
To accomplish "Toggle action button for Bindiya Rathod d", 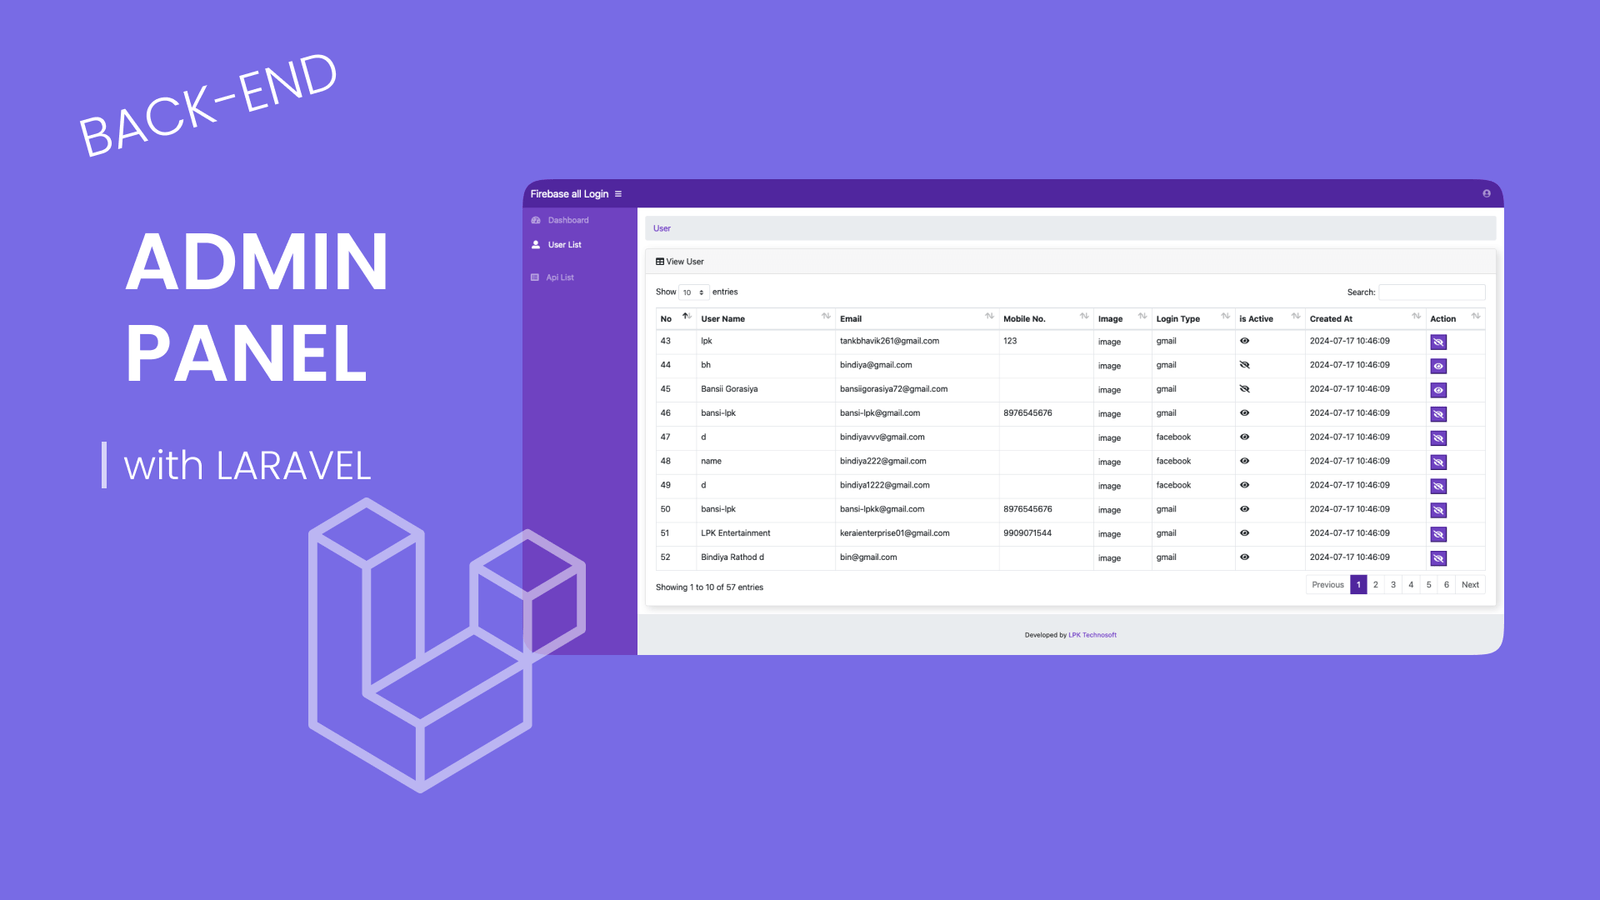I will tap(1438, 558).
